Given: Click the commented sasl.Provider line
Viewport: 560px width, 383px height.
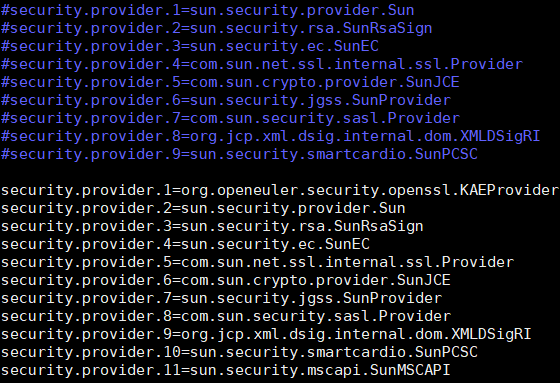Looking at the screenshot, I should pyautogui.click(x=230, y=118).
